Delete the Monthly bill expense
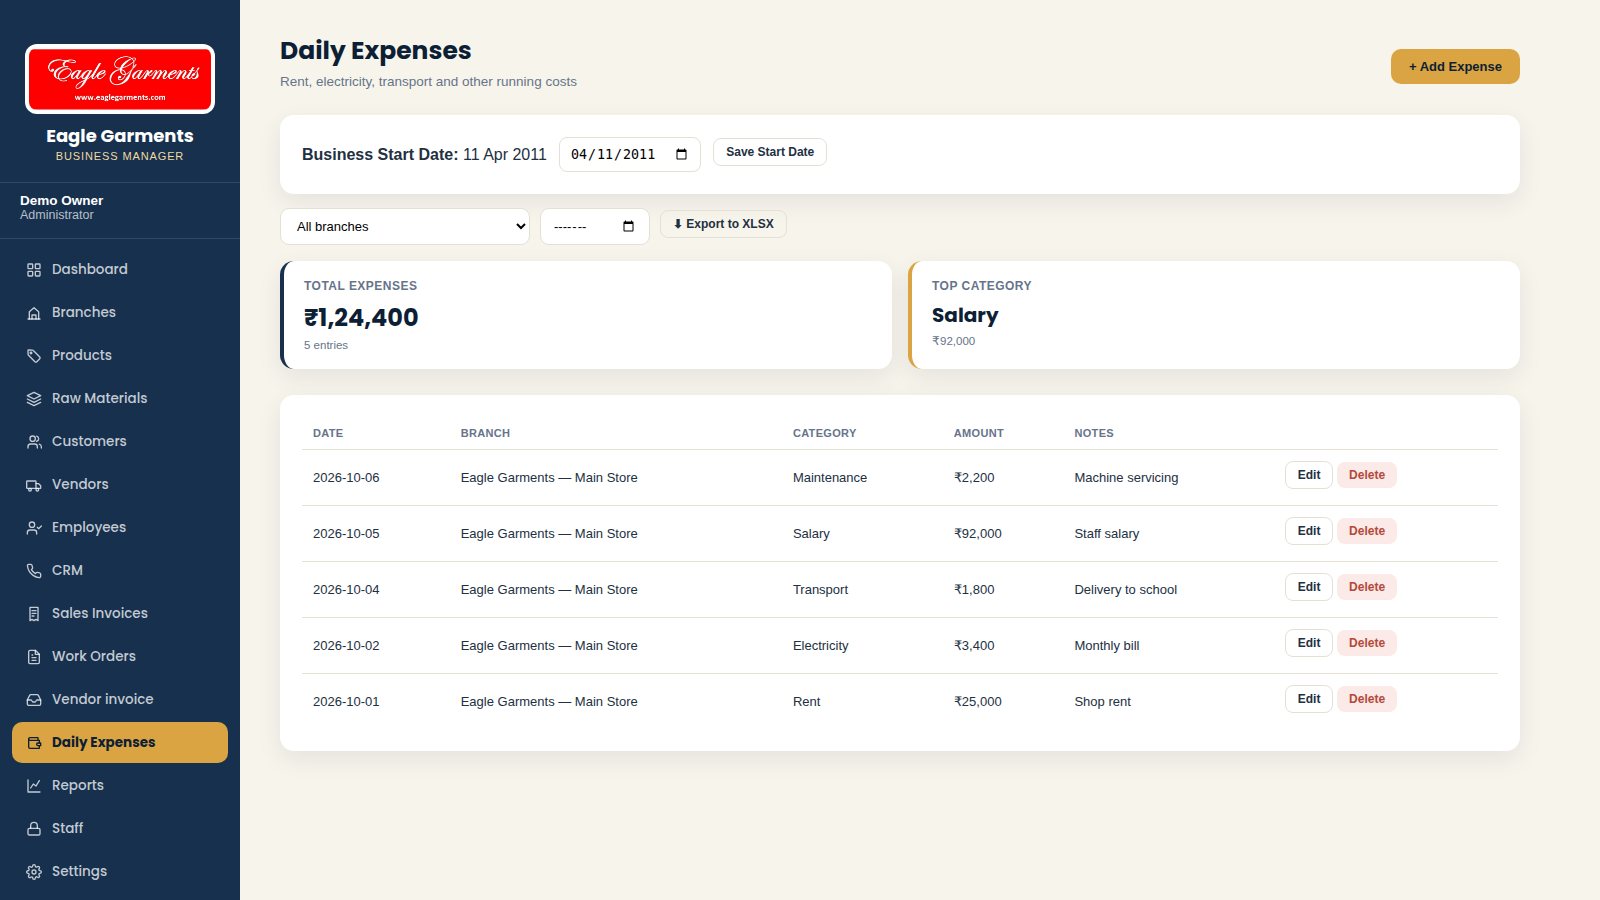The height and width of the screenshot is (900, 1600). click(x=1367, y=643)
